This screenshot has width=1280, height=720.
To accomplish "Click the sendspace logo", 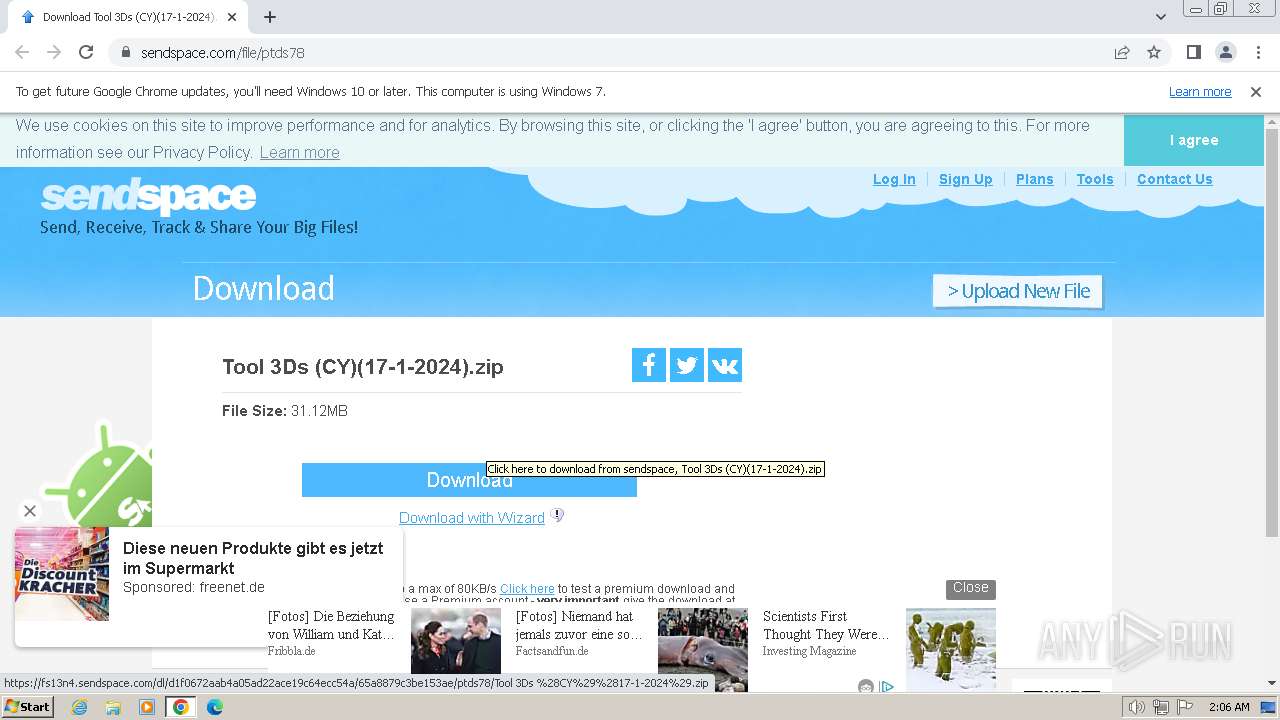I will tap(148, 196).
